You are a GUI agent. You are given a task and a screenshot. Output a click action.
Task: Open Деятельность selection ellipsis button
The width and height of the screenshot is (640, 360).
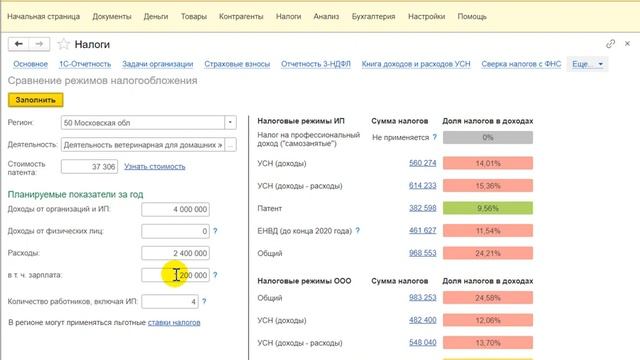click(x=230, y=144)
